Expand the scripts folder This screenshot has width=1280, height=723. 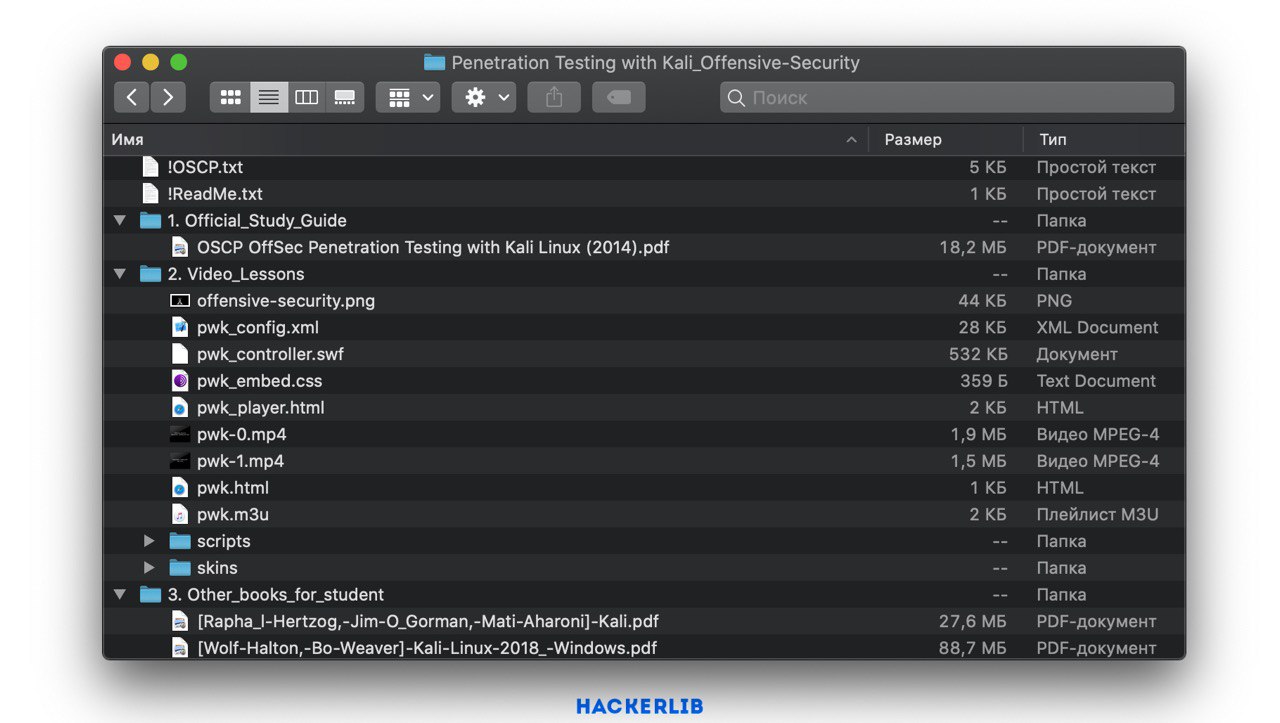150,541
